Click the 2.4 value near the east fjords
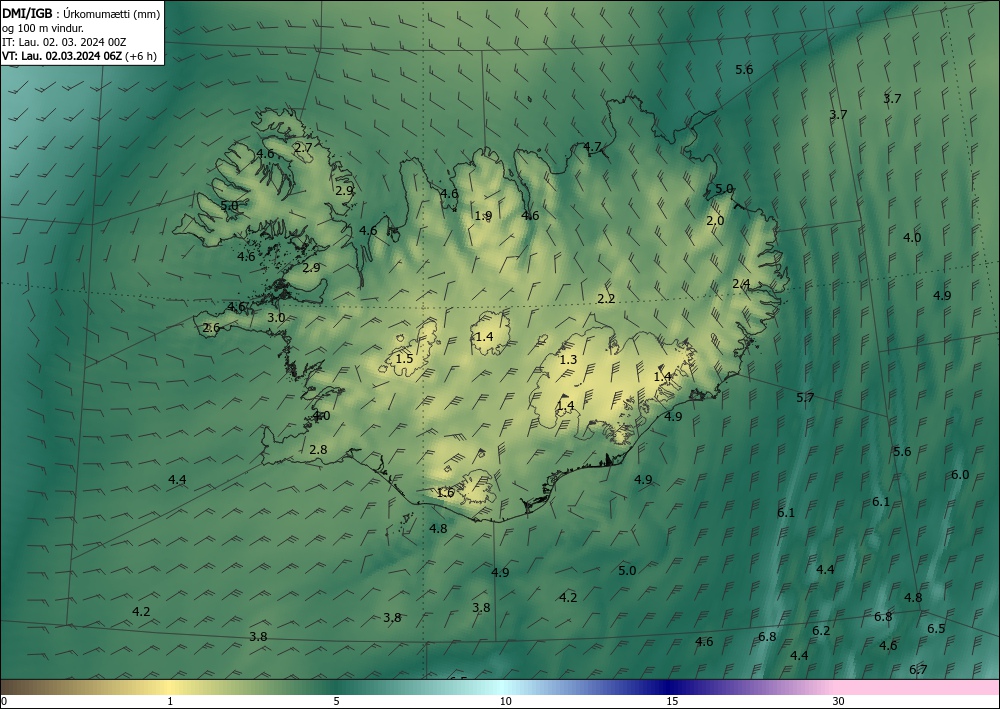 click(741, 284)
